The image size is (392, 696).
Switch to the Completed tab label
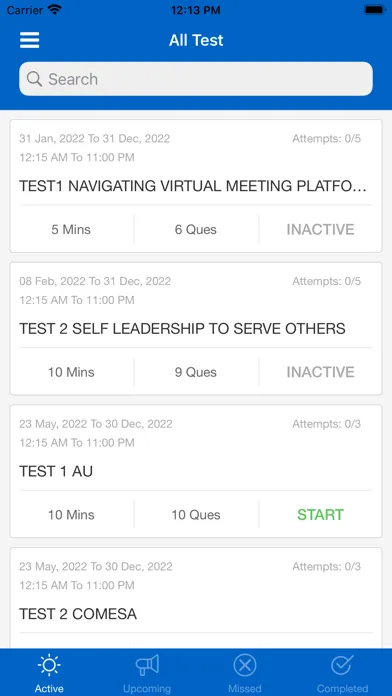click(x=342, y=688)
